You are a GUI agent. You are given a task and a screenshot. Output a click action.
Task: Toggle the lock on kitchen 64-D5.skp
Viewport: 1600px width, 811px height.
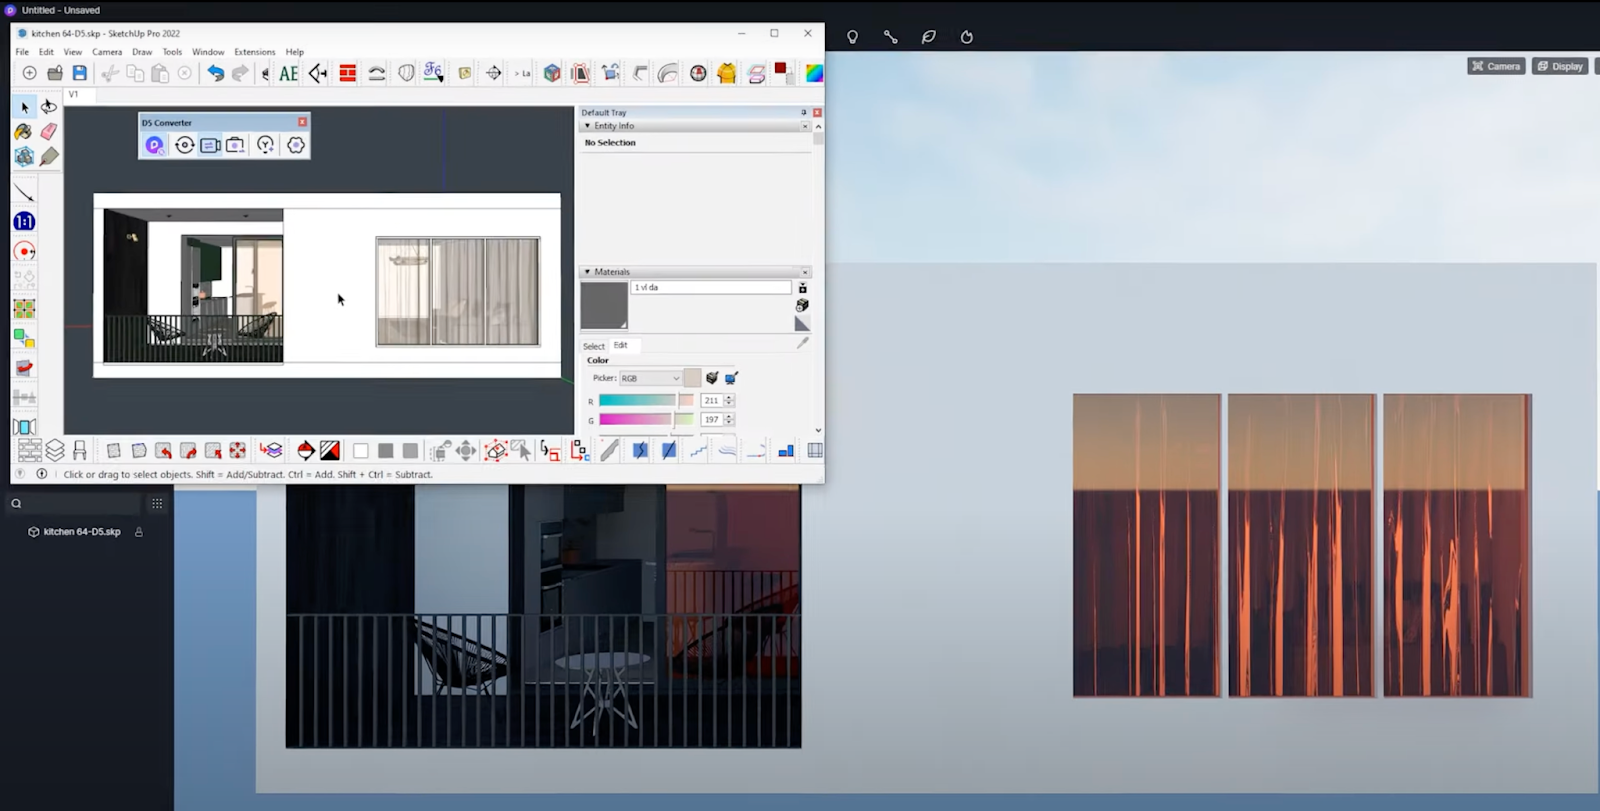tap(139, 532)
